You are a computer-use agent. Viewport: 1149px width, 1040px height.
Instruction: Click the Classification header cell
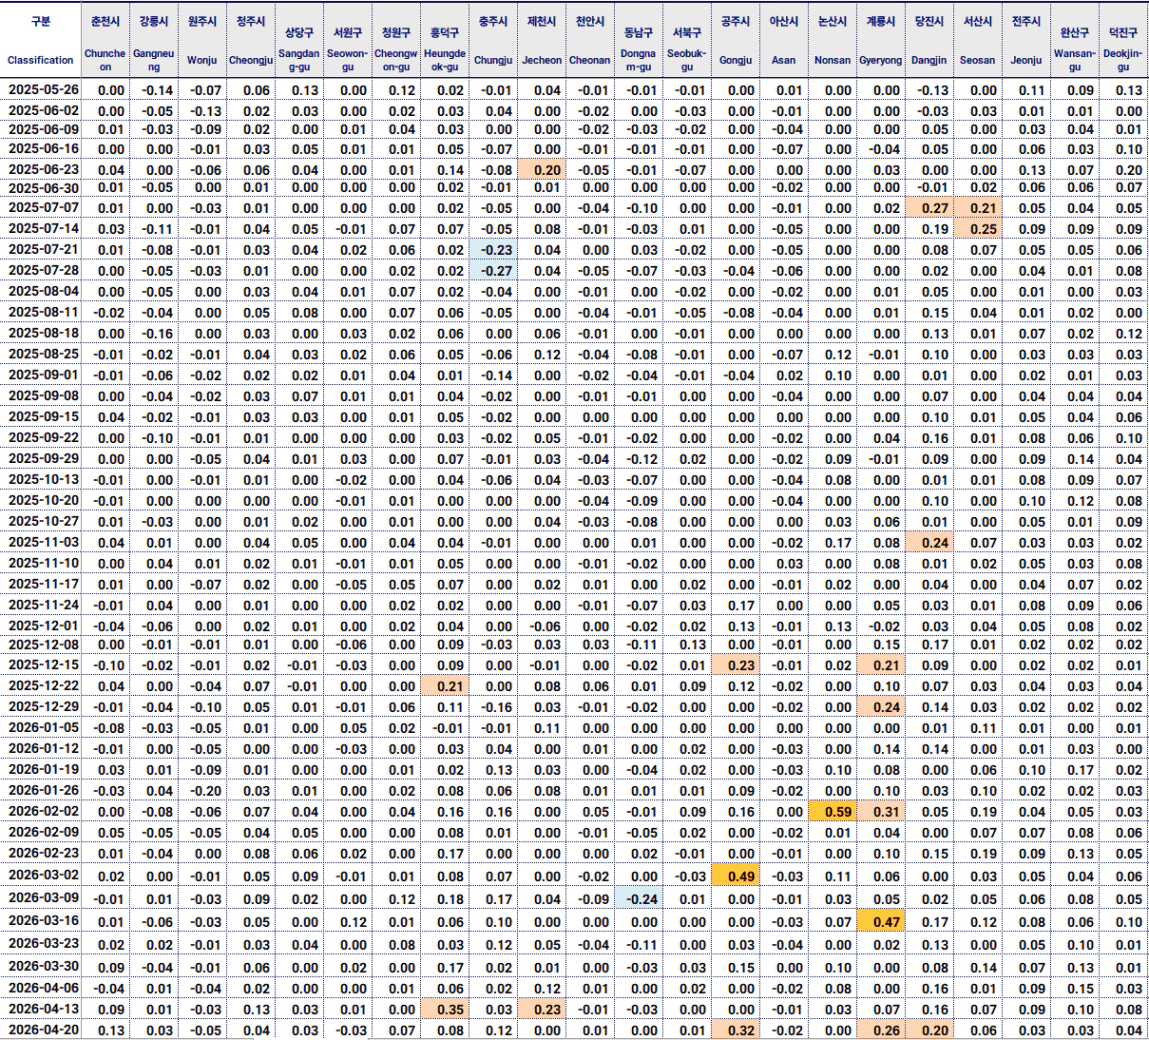40,60
